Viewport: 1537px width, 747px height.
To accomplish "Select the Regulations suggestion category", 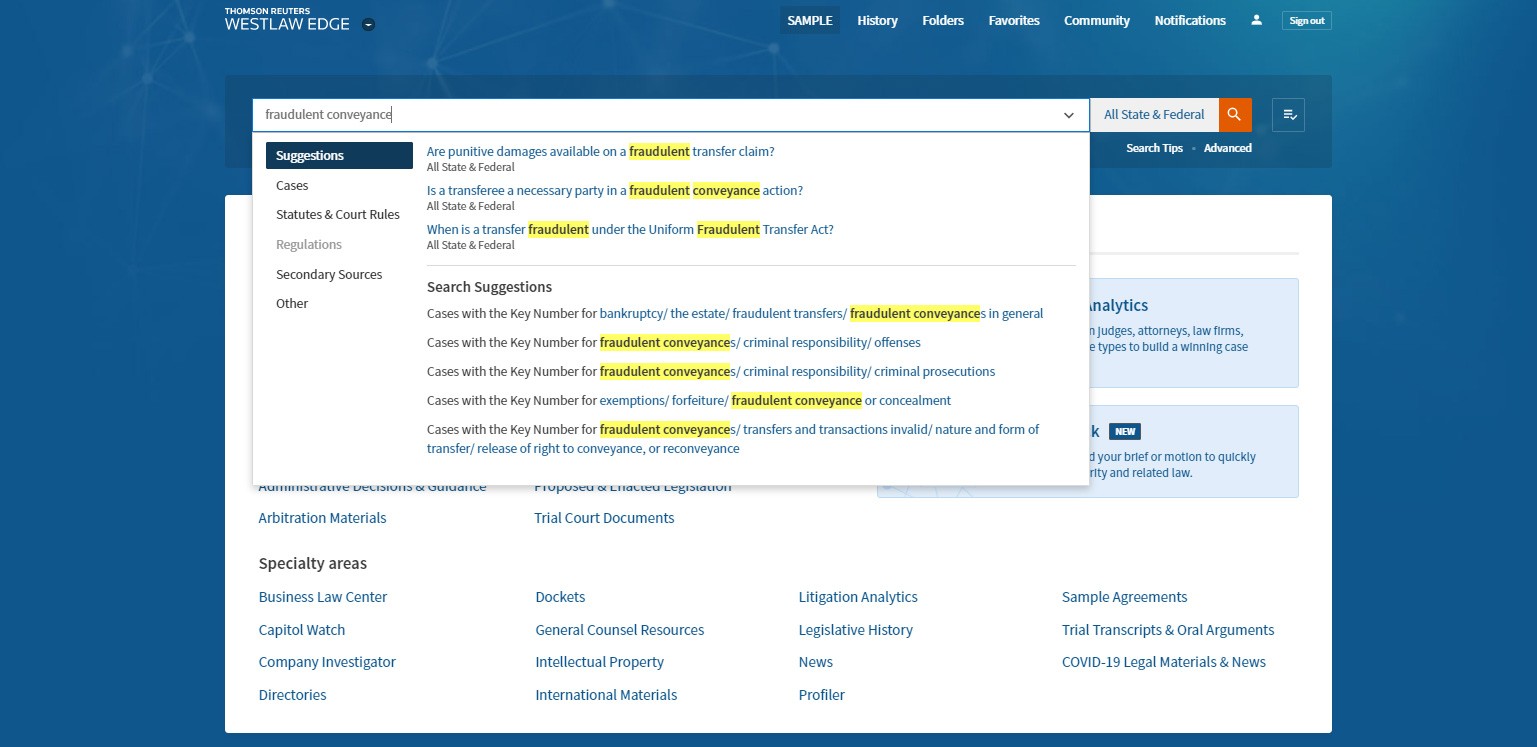I will click(x=309, y=244).
